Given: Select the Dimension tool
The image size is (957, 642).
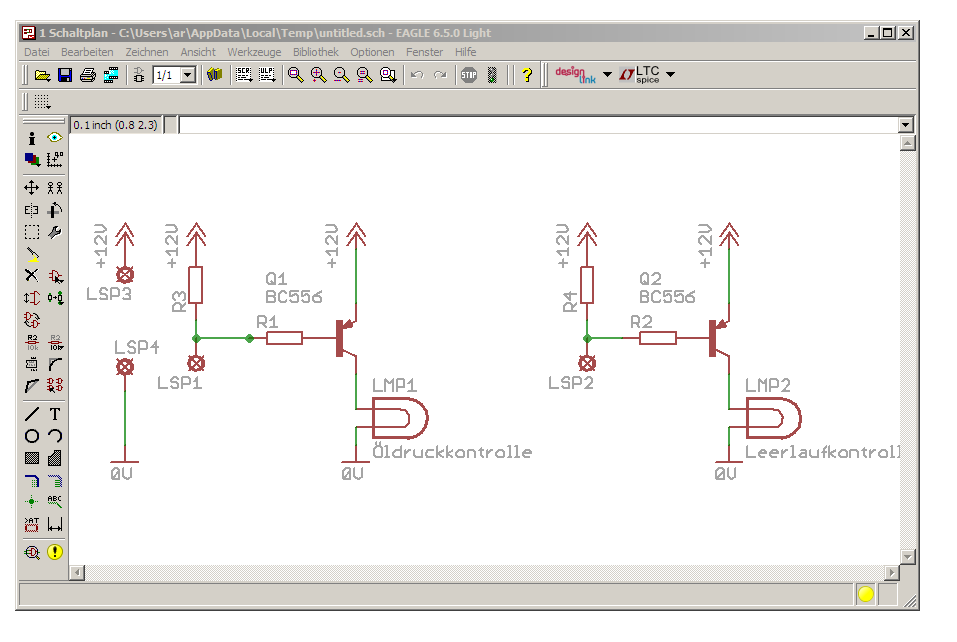Looking at the screenshot, I should (x=55, y=524).
